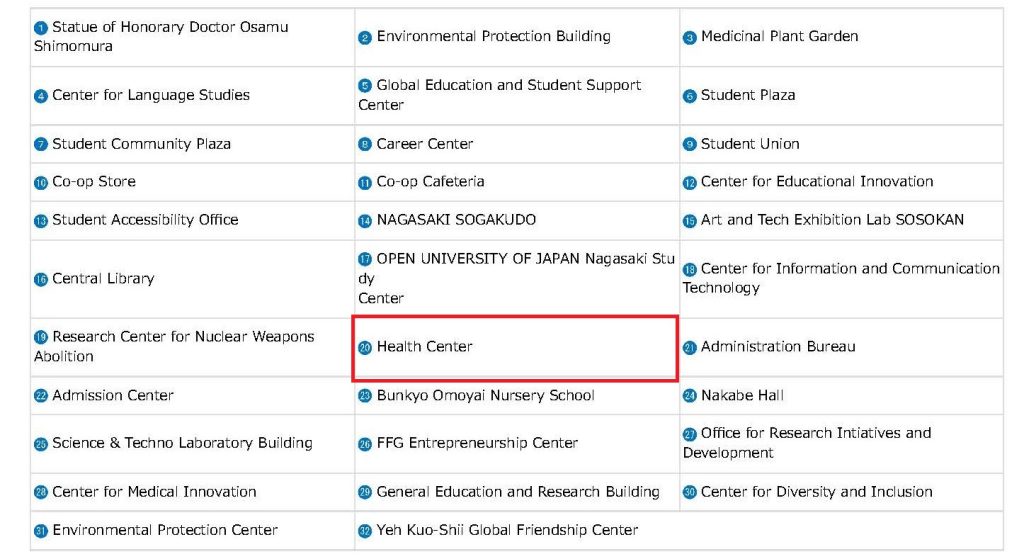Click the number 20 Health Center badge
1024x559 pixels.
pos(365,347)
